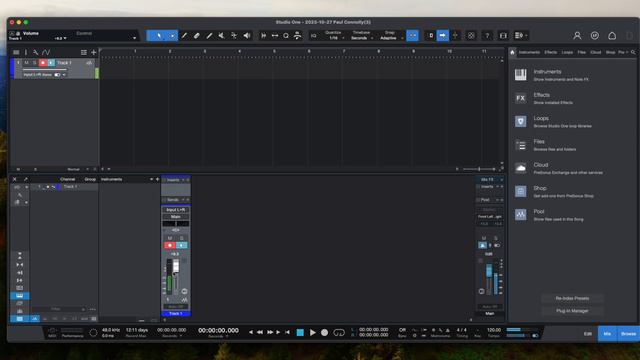Image resolution: width=640 pixels, height=360 pixels.
Task: Click the Shop bag icon in browser
Action: point(520,191)
